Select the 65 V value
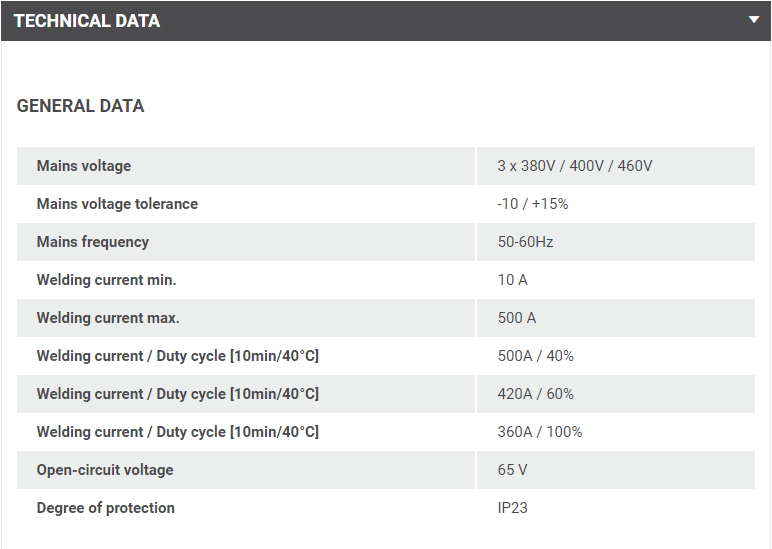Image resolution: width=772 pixels, height=549 pixels. (512, 470)
